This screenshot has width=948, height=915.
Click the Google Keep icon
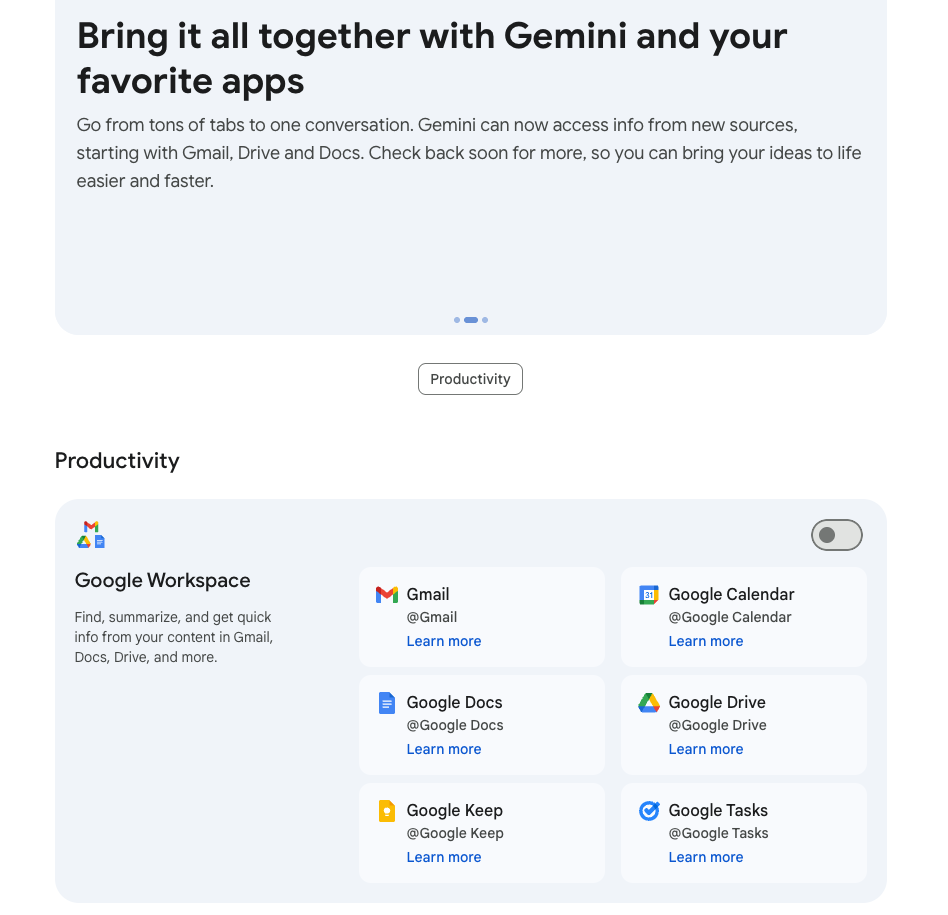point(387,810)
